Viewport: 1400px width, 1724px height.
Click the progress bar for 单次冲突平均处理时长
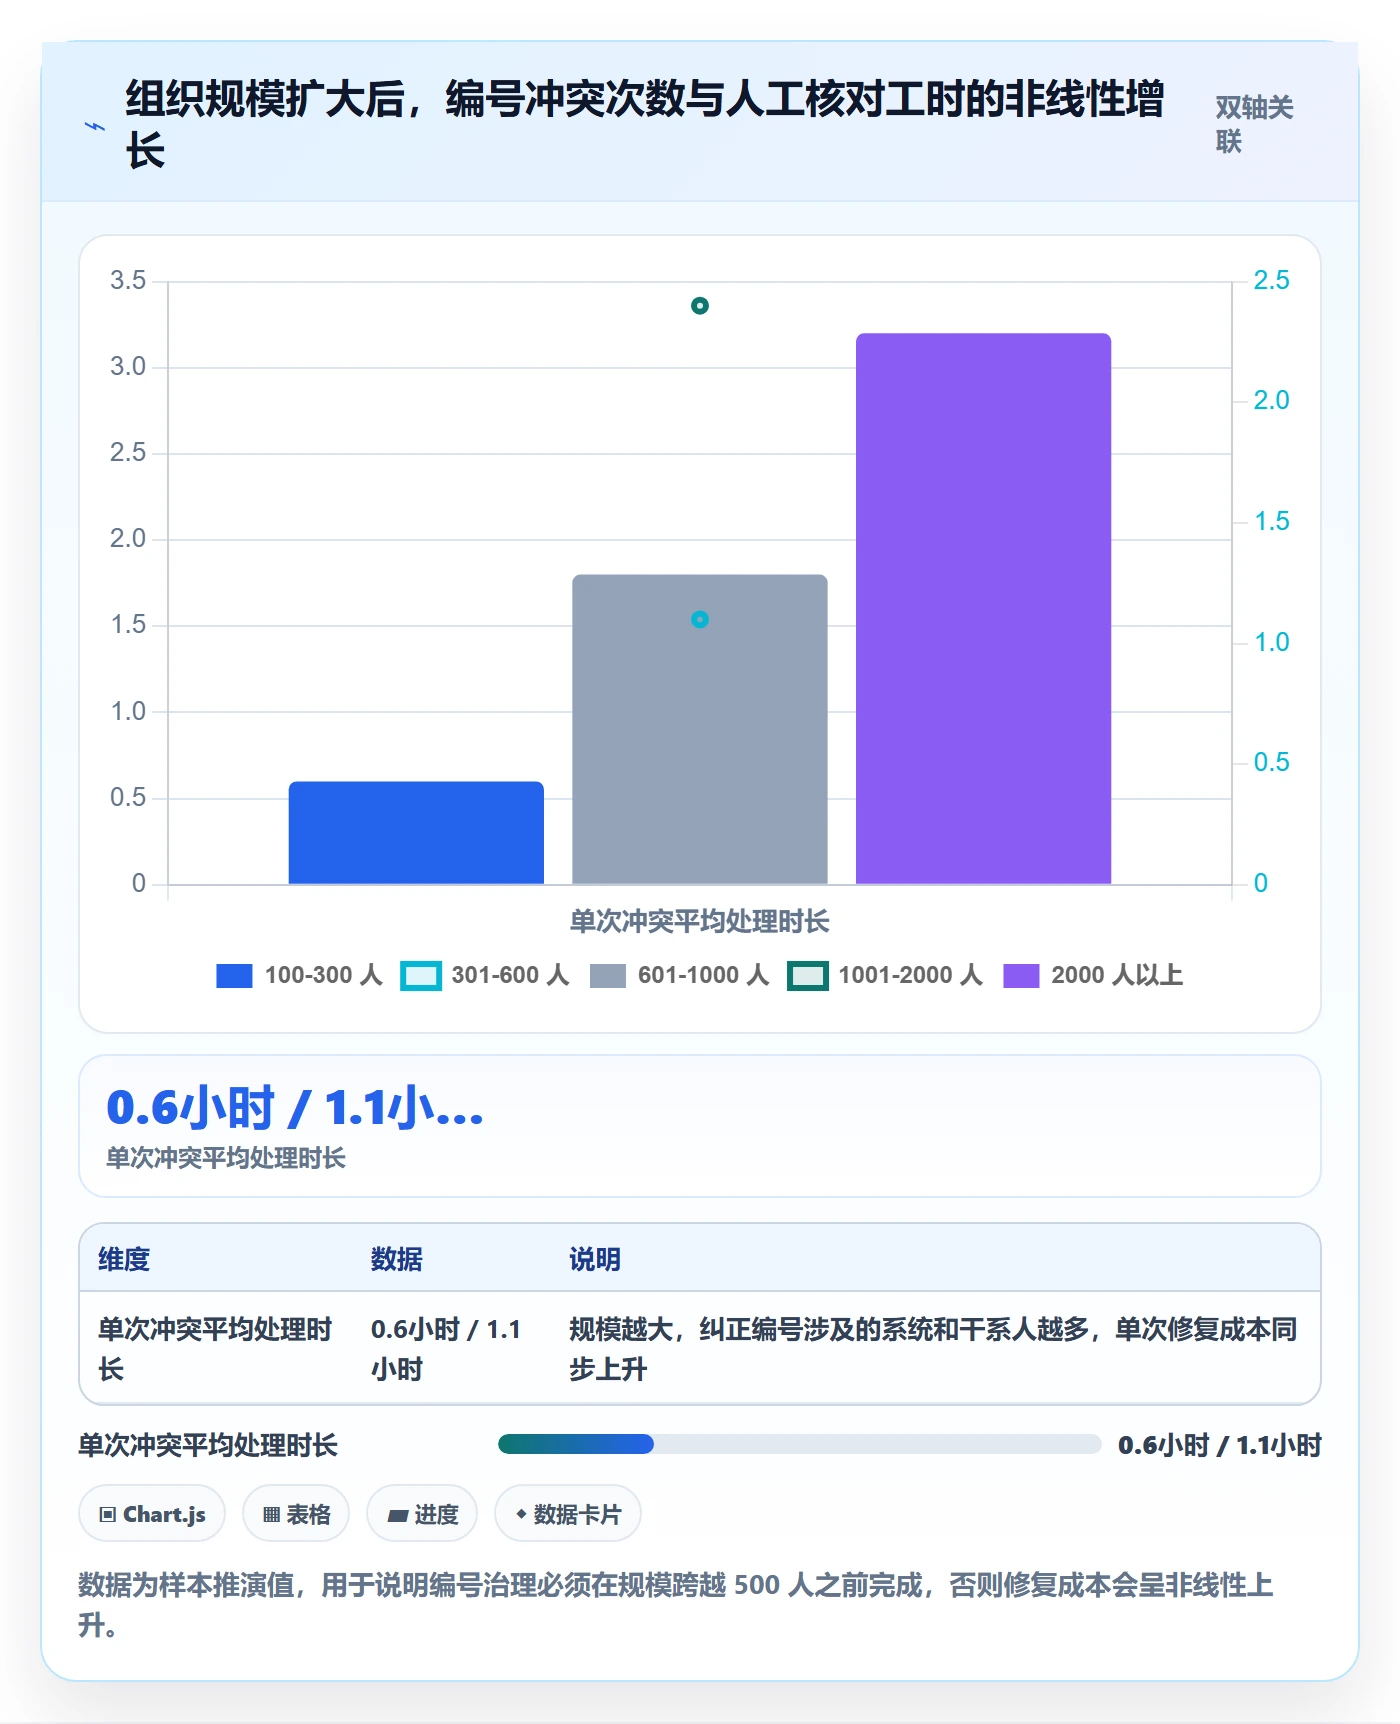point(800,1444)
